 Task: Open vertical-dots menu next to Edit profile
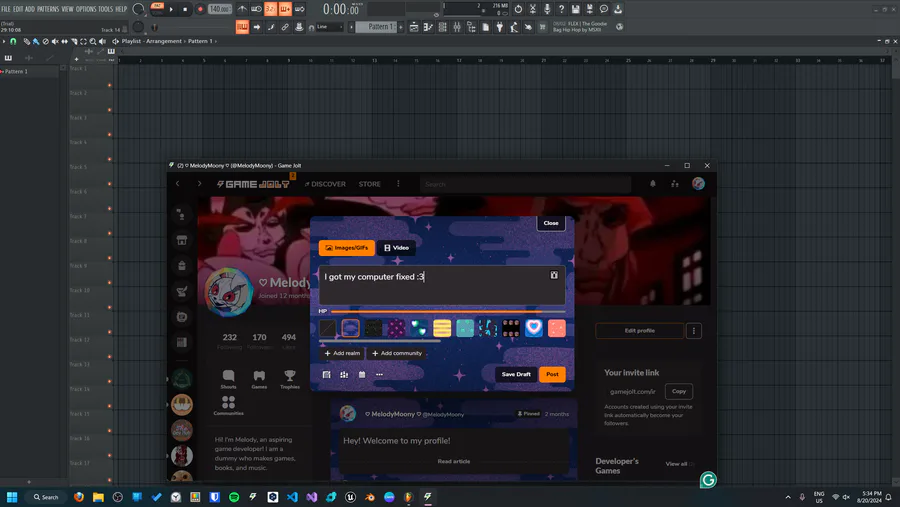click(x=693, y=331)
